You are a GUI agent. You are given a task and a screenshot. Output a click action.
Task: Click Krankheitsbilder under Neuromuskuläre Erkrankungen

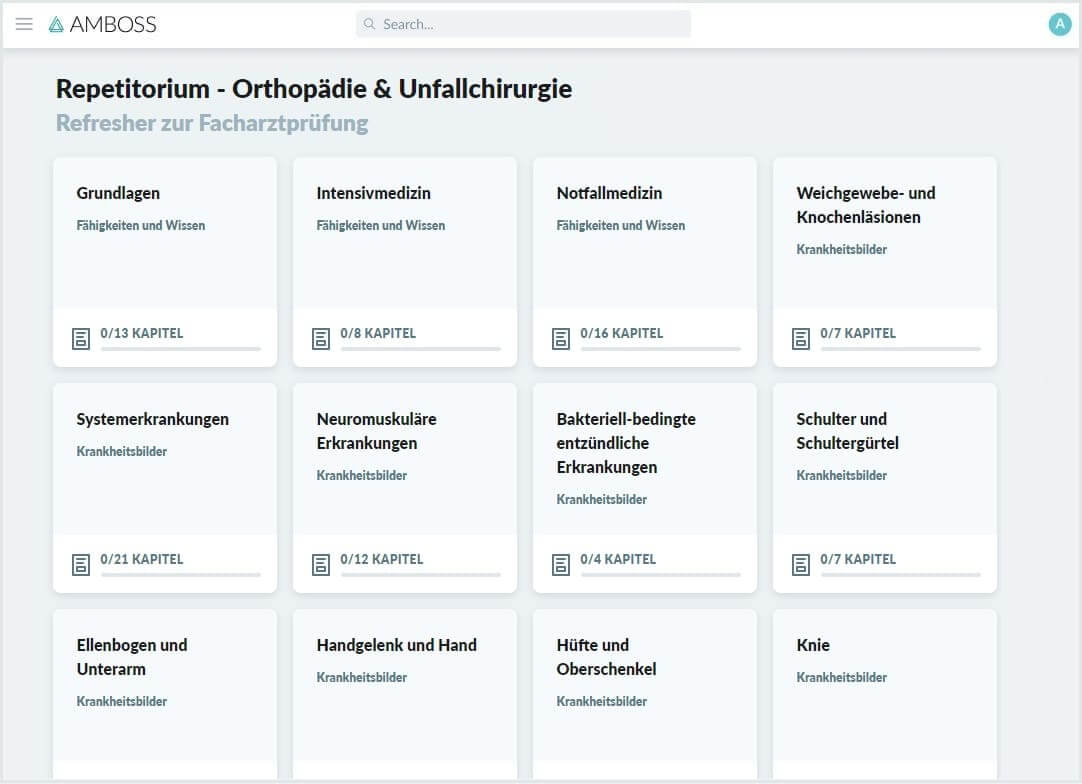[x=362, y=476]
